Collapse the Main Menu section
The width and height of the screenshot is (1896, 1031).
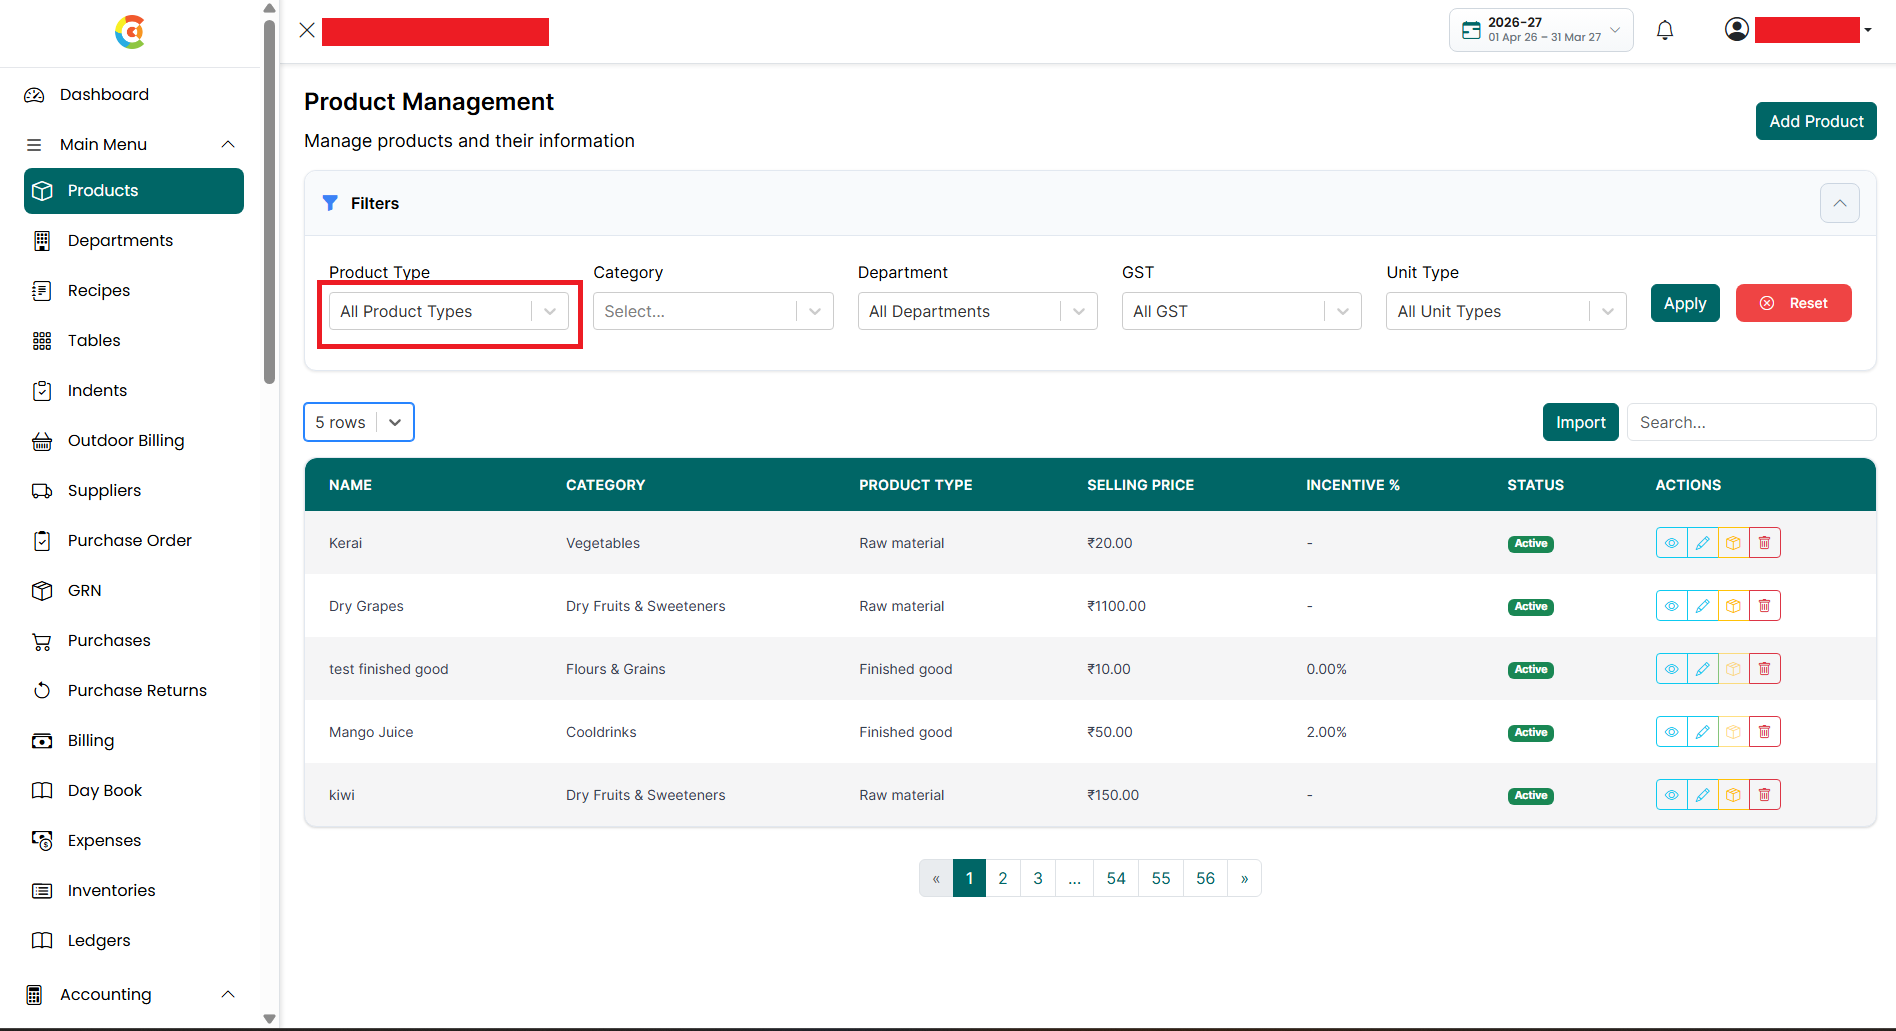point(228,144)
